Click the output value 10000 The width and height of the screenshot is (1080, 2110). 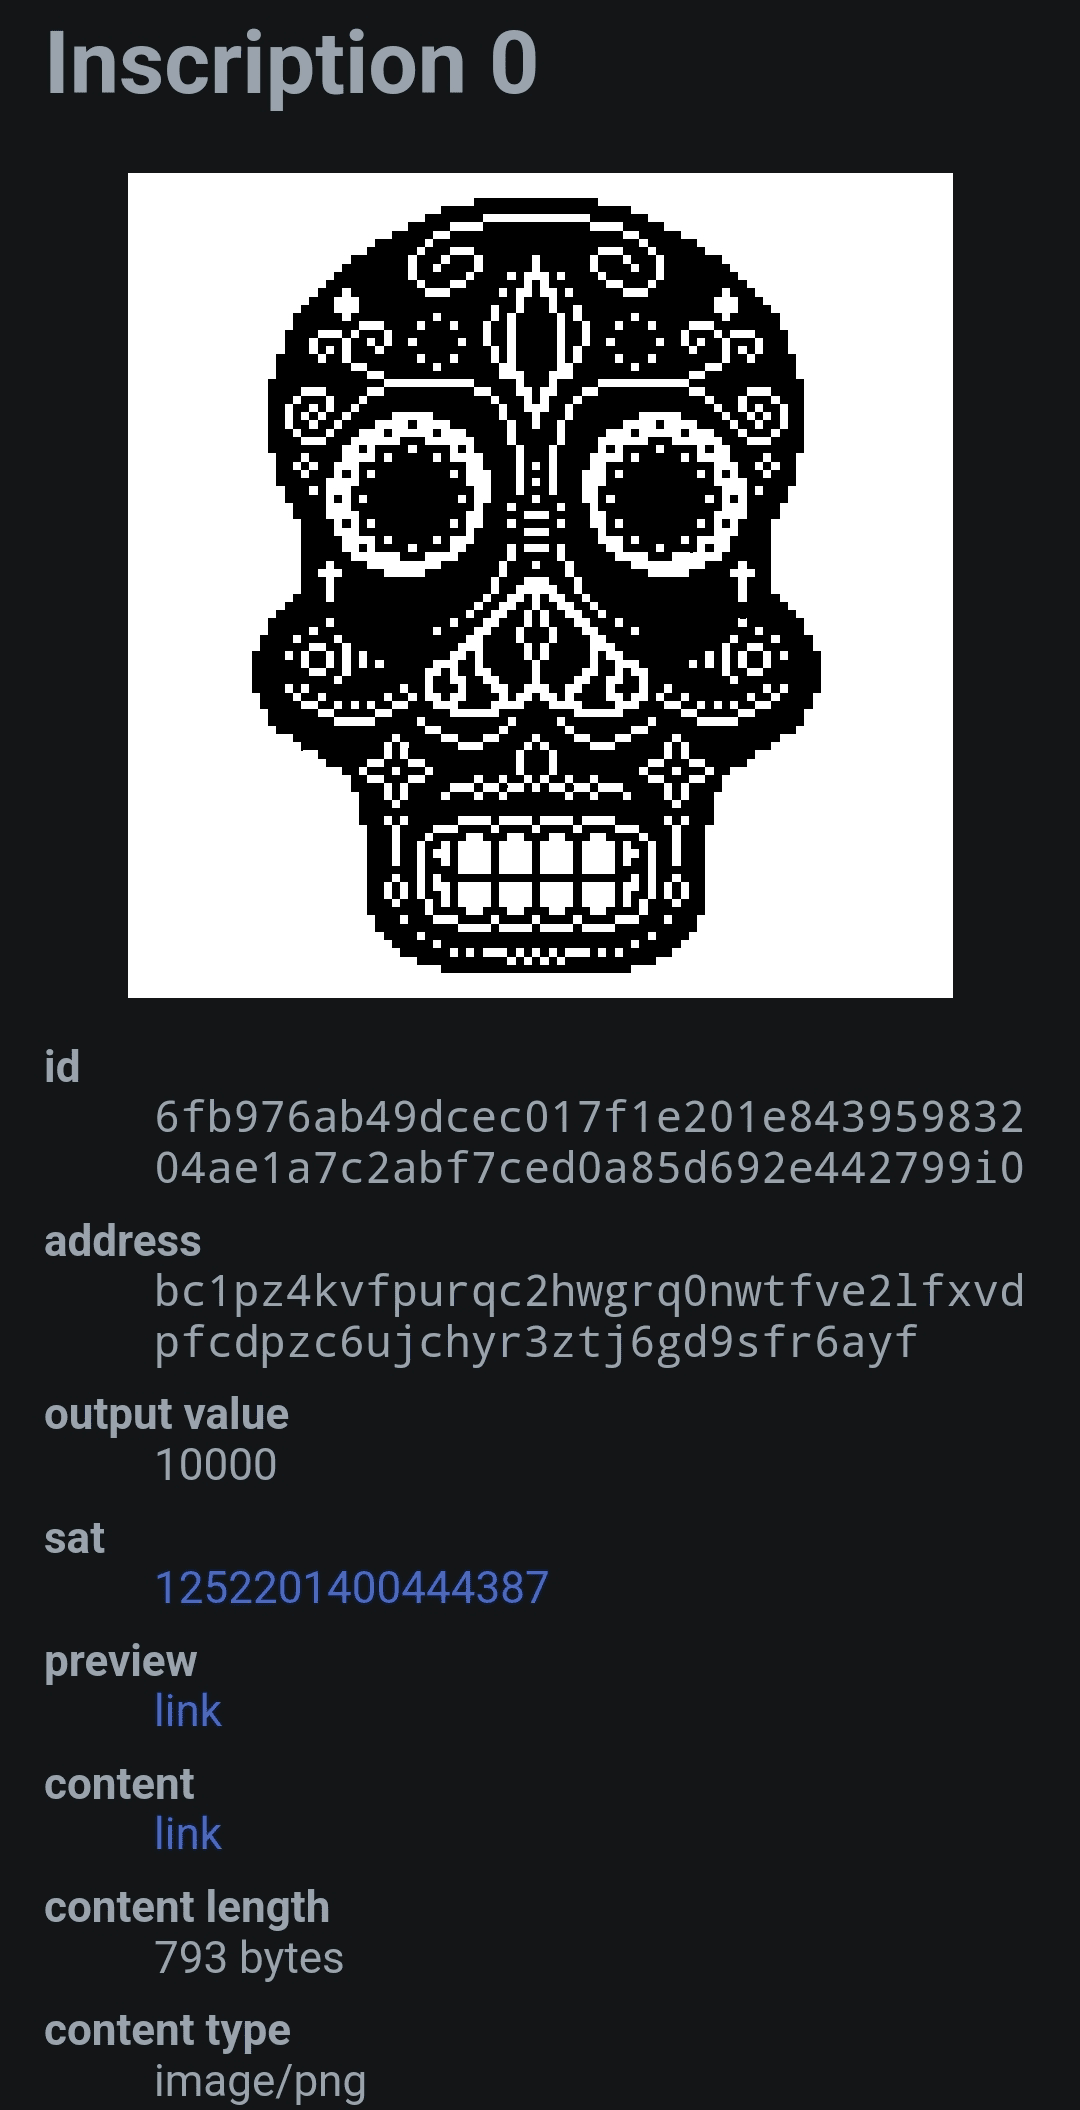click(x=216, y=1465)
